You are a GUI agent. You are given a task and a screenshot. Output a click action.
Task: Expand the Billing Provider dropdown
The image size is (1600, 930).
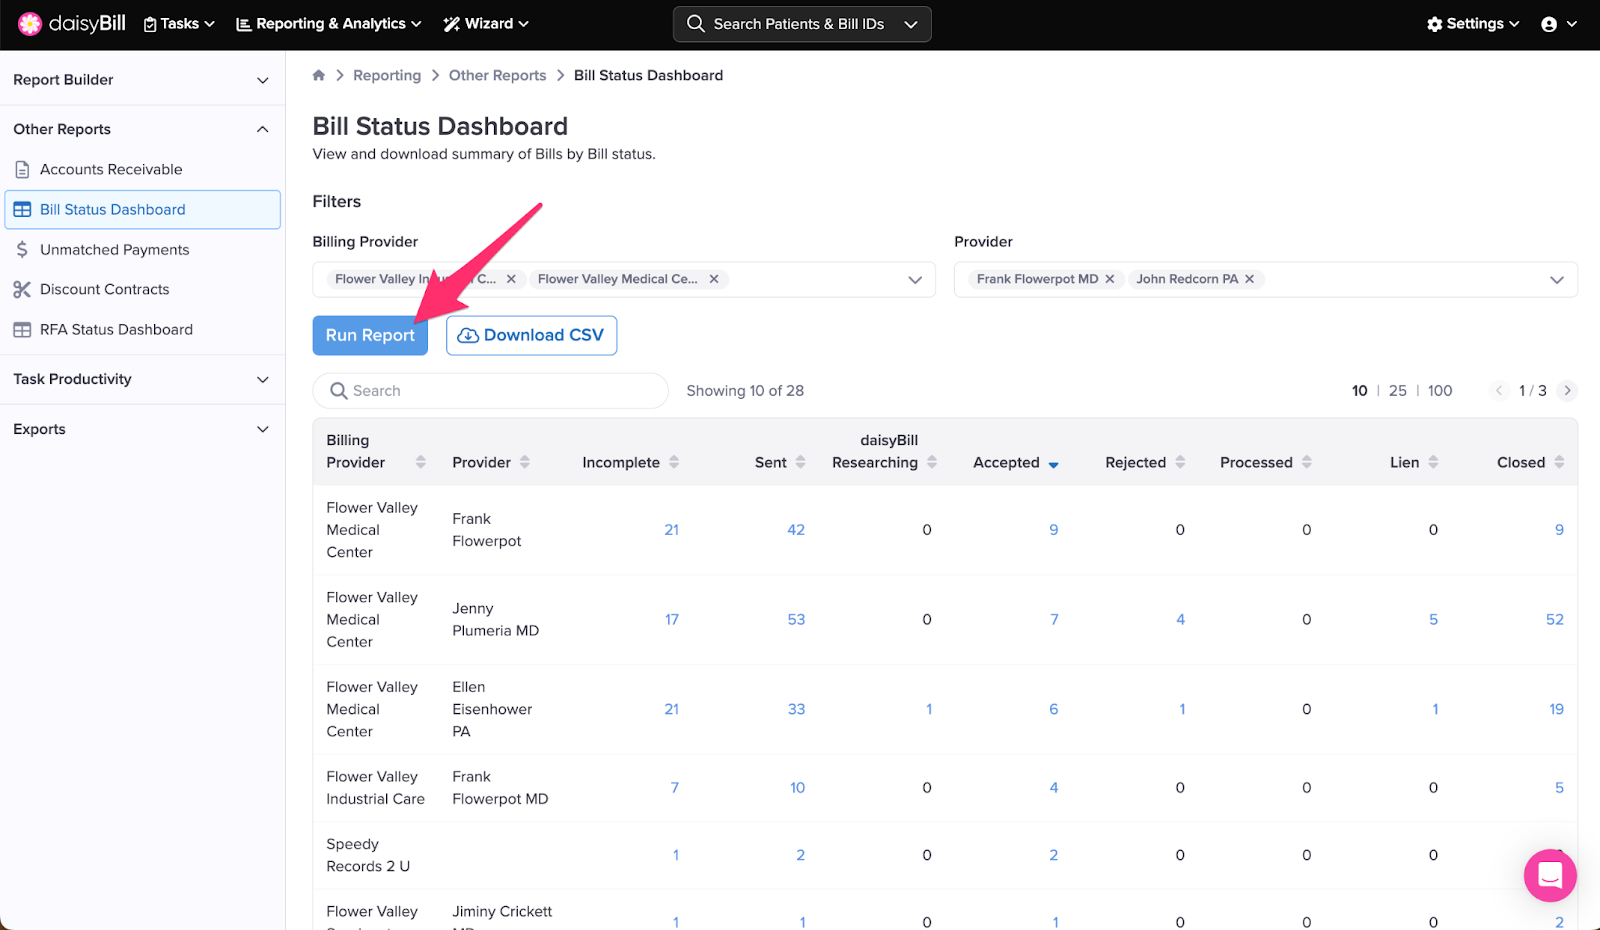(914, 280)
